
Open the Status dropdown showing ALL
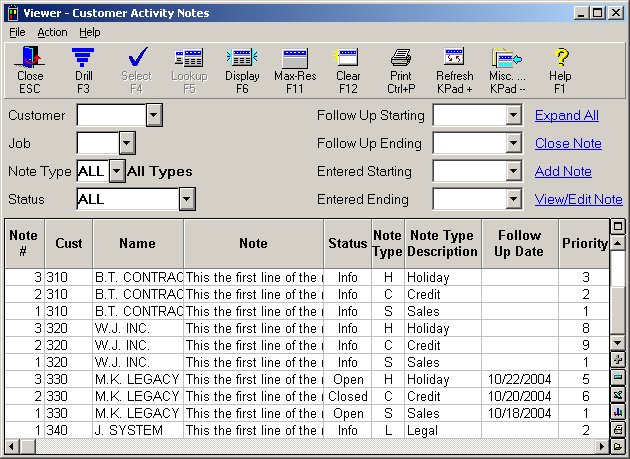click(x=186, y=199)
